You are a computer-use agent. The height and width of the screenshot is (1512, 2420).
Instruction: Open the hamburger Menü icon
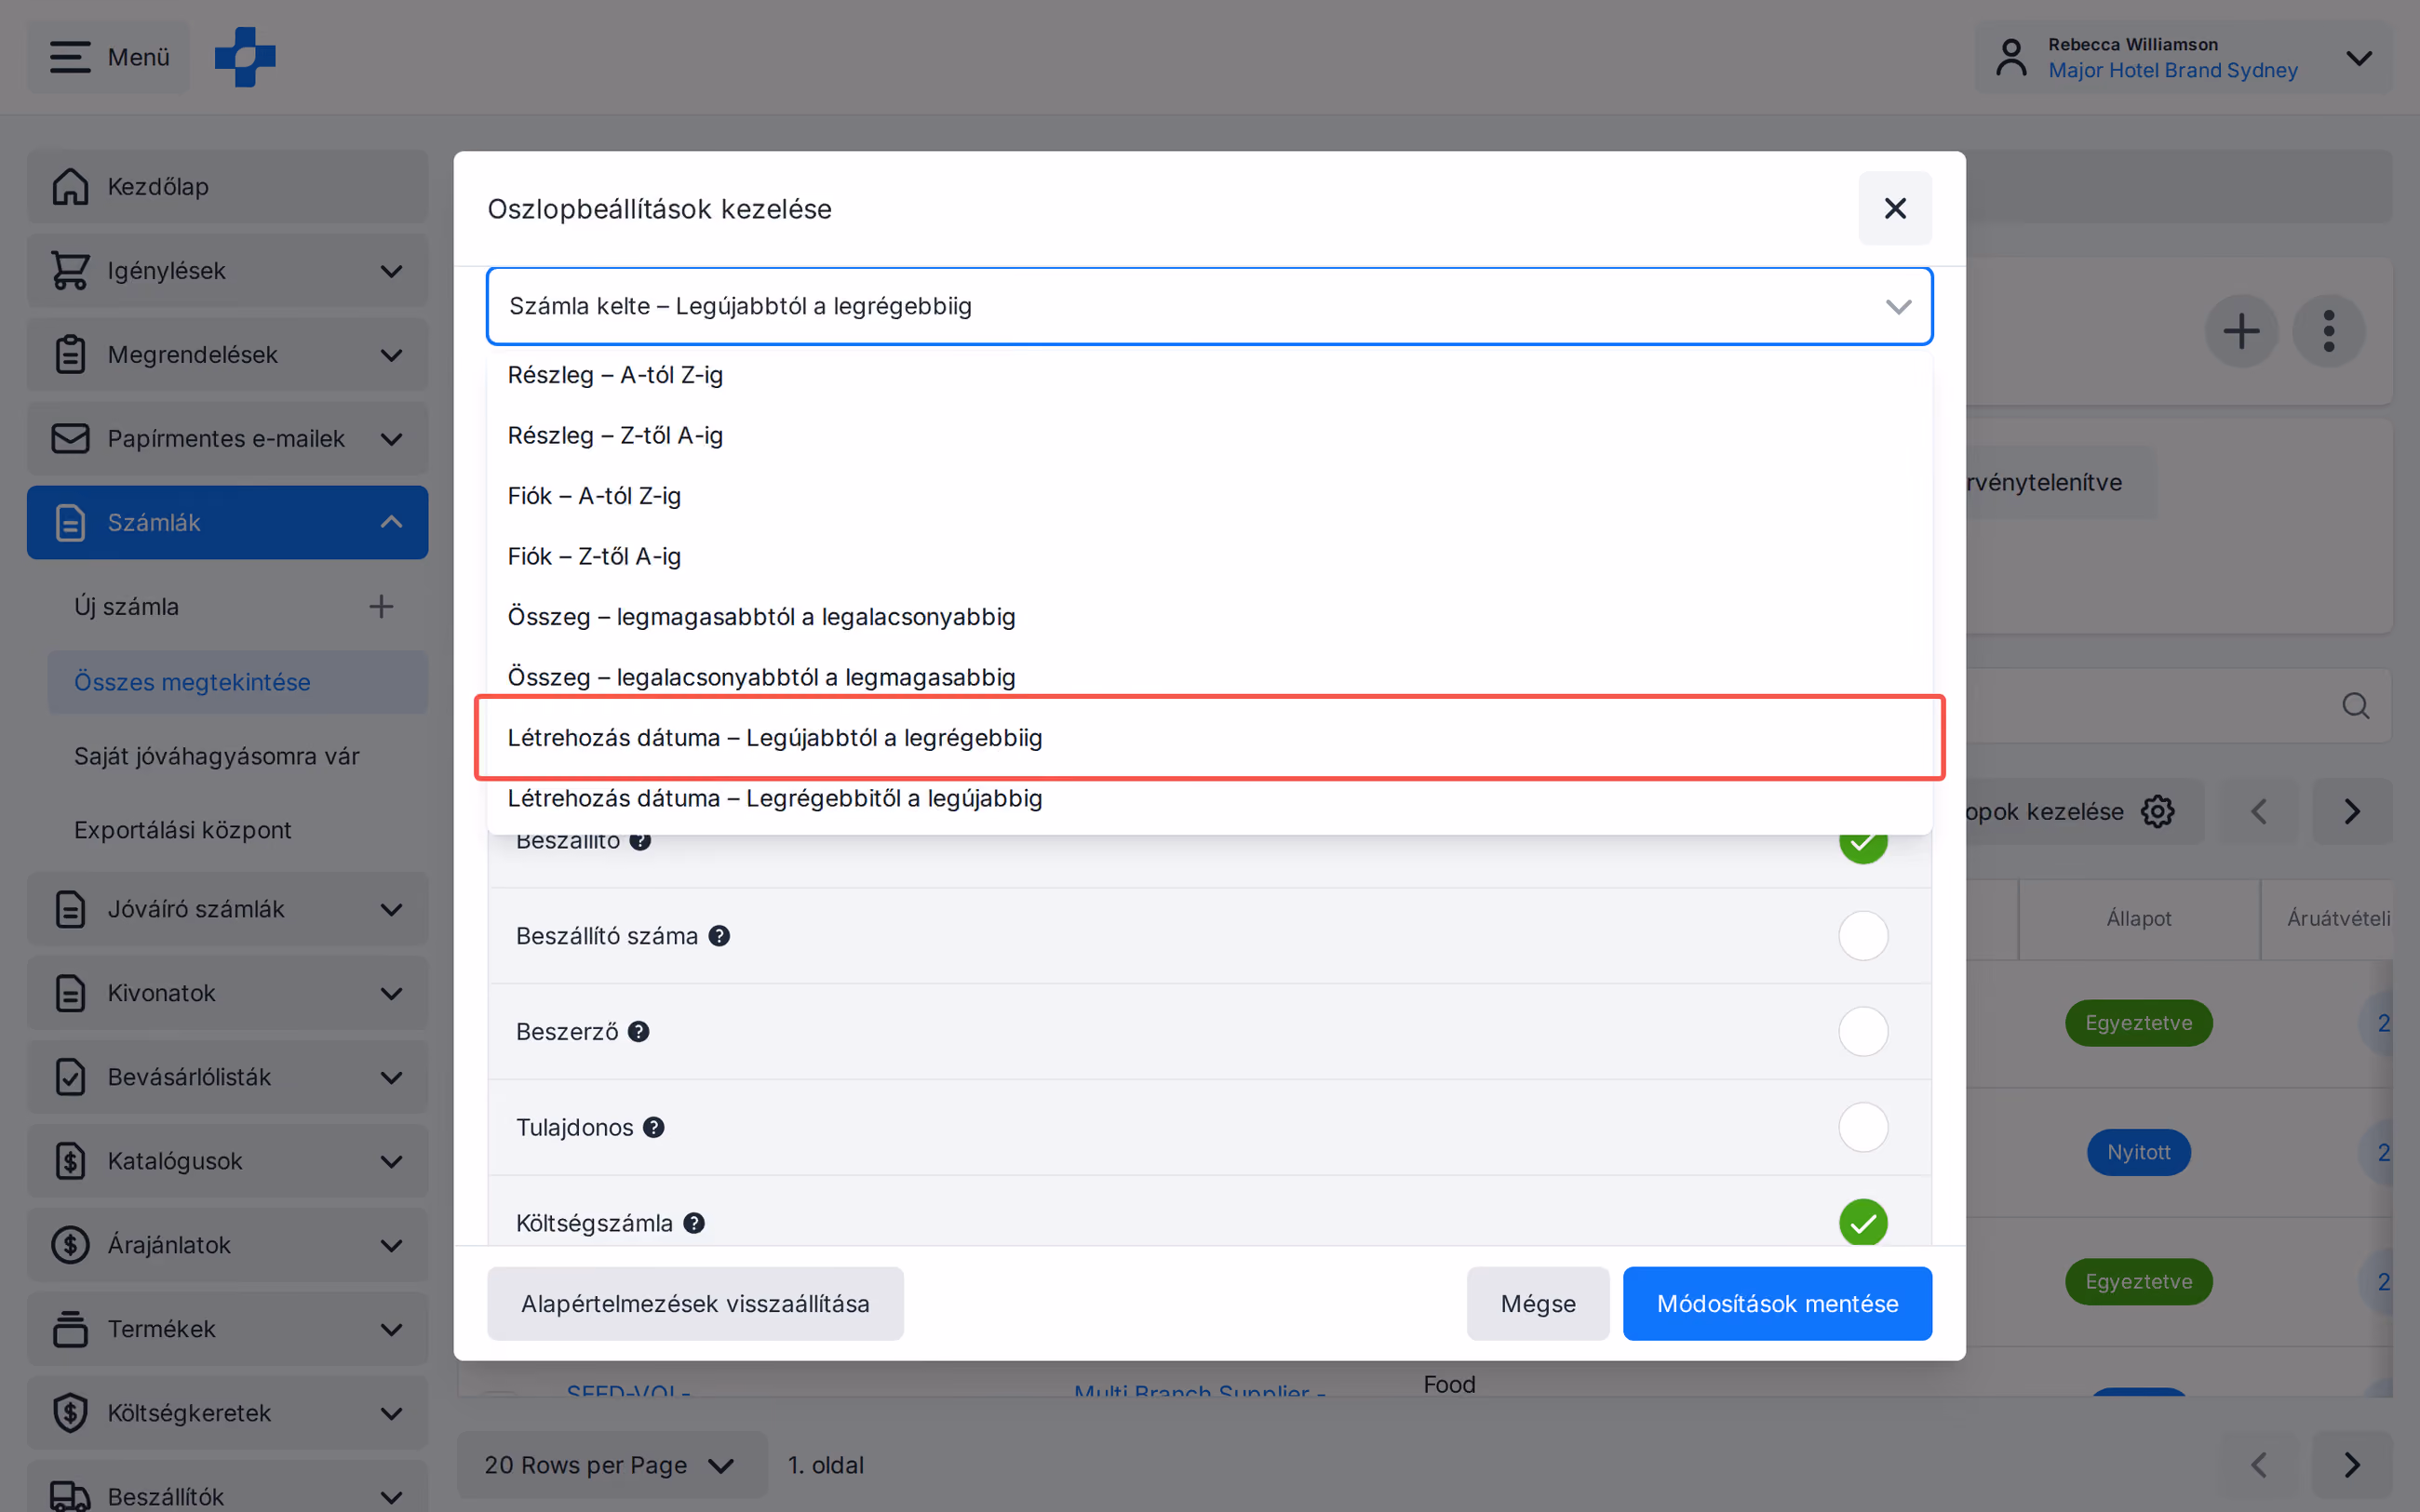tap(70, 57)
